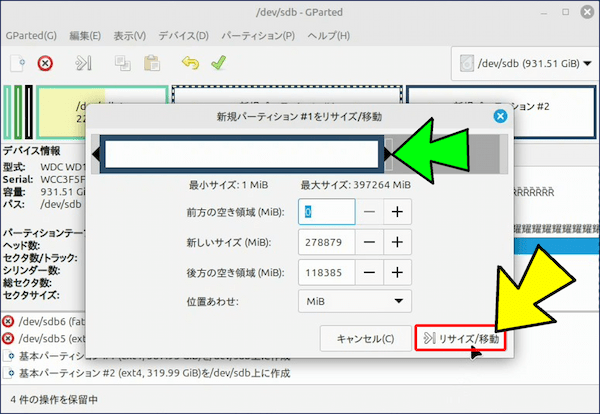Increase 後方の空き領域 with plus button
The image size is (600, 414).
pos(397,272)
